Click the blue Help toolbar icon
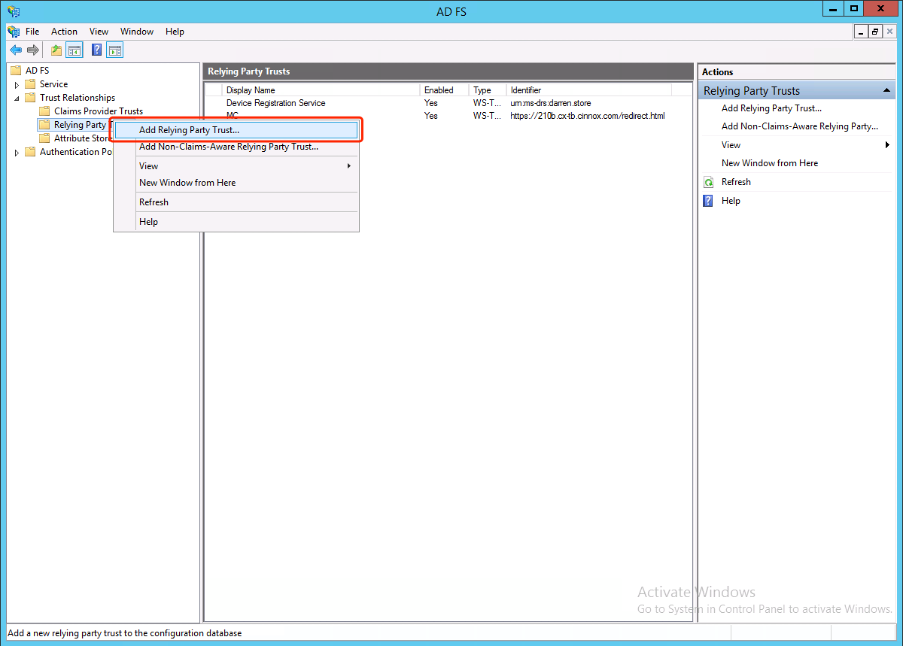 pos(97,50)
